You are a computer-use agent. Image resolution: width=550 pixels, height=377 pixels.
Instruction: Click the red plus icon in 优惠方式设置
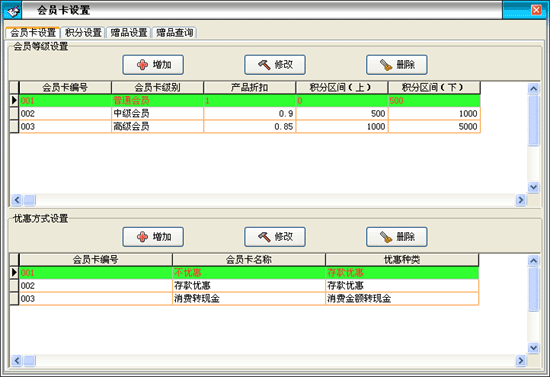point(142,237)
